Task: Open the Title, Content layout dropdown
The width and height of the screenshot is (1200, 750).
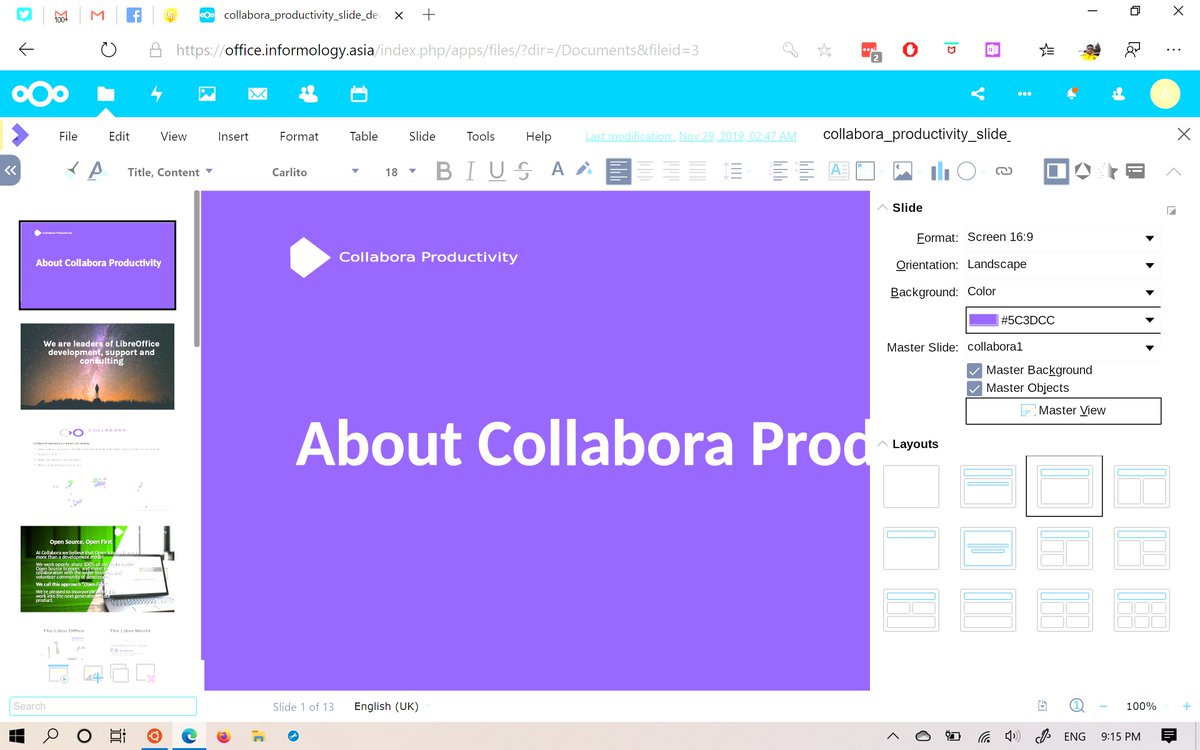Action: [x=170, y=172]
